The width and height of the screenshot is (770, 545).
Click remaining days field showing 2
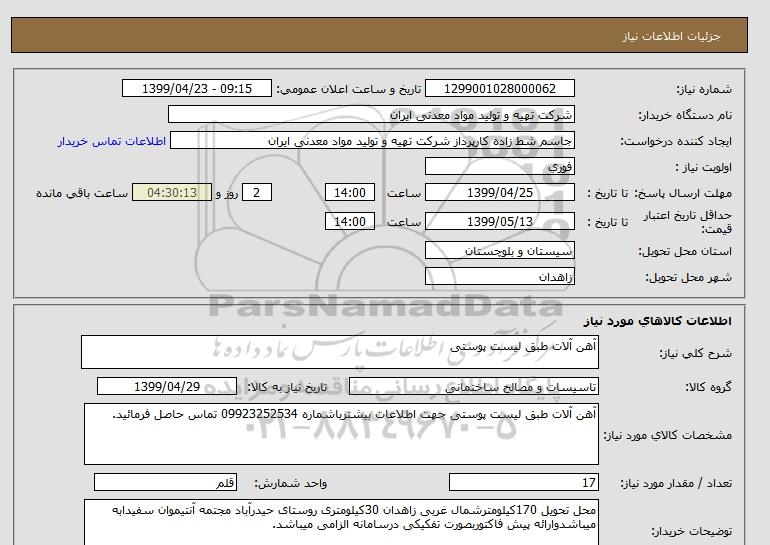[257, 192]
